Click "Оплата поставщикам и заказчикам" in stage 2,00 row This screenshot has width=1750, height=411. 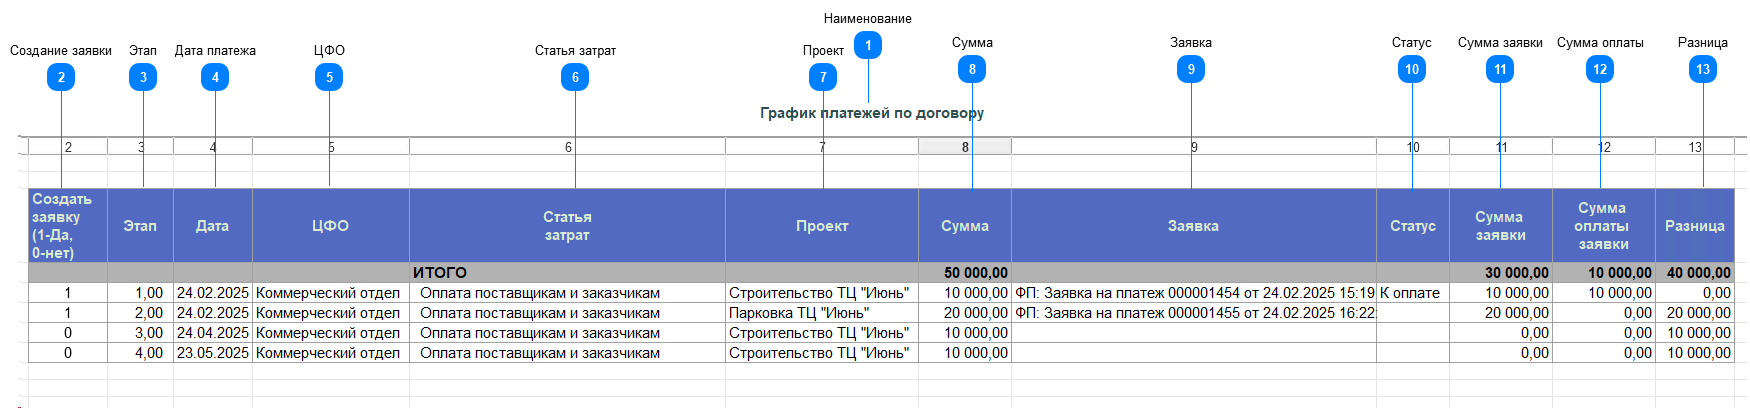[x=567, y=313]
